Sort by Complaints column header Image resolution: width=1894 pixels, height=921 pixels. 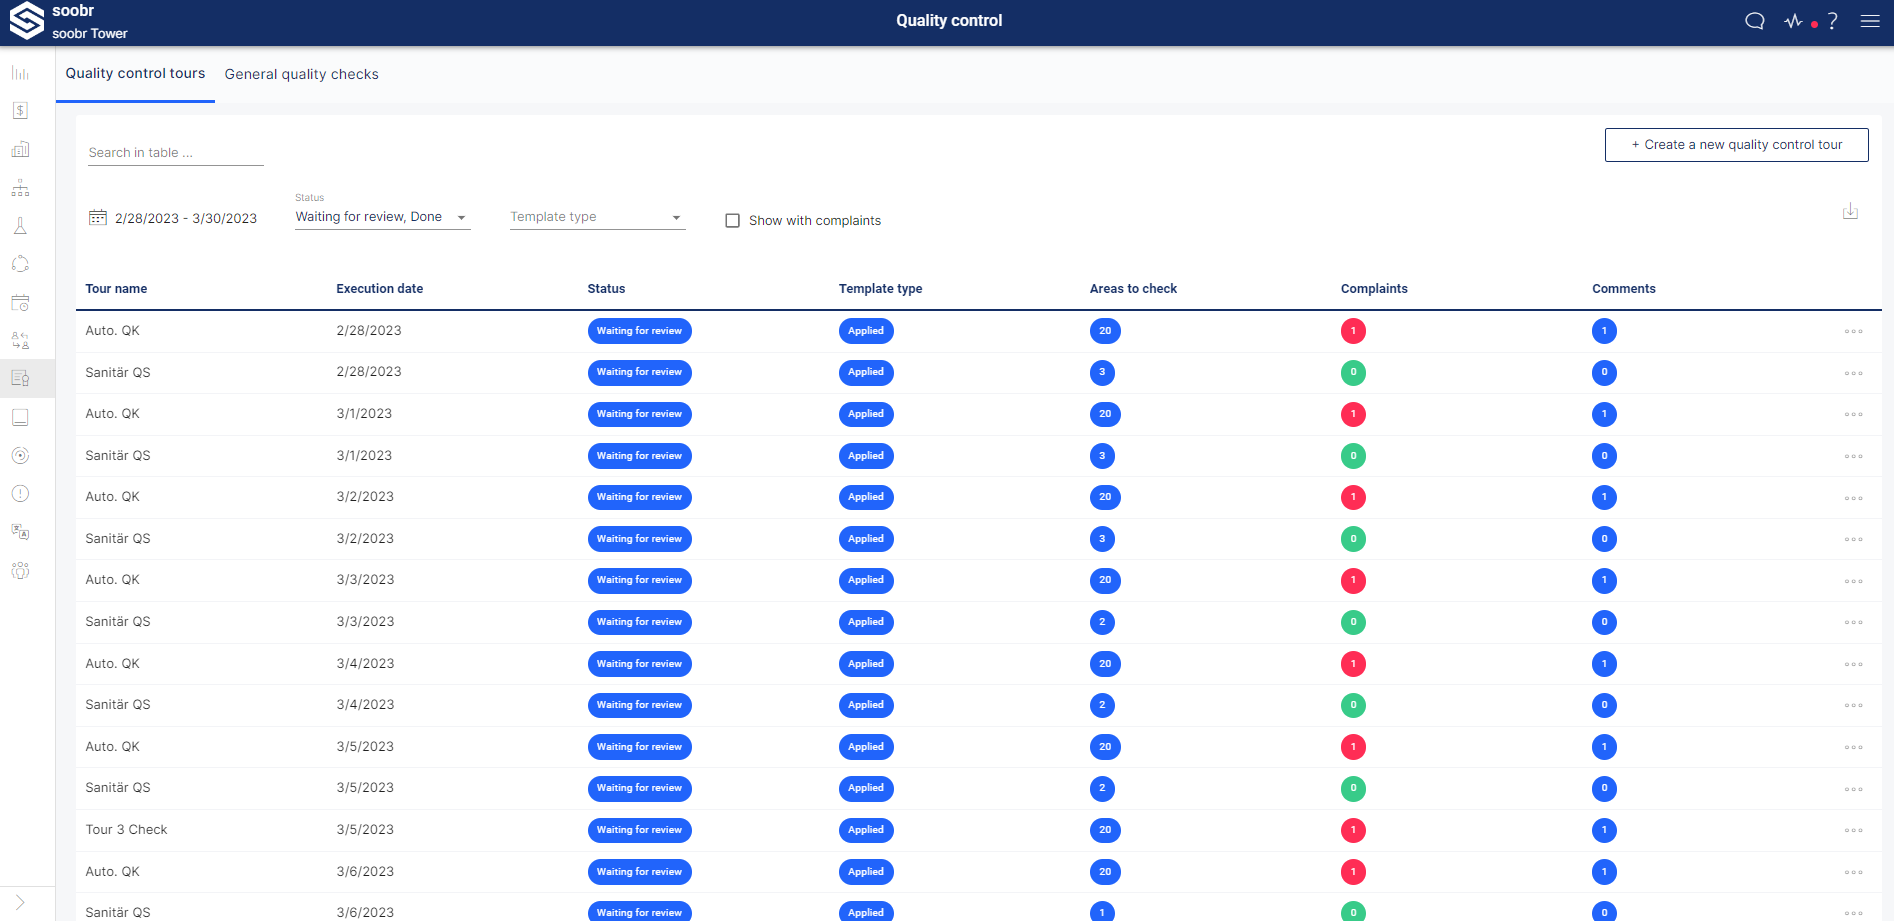point(1374,289)
